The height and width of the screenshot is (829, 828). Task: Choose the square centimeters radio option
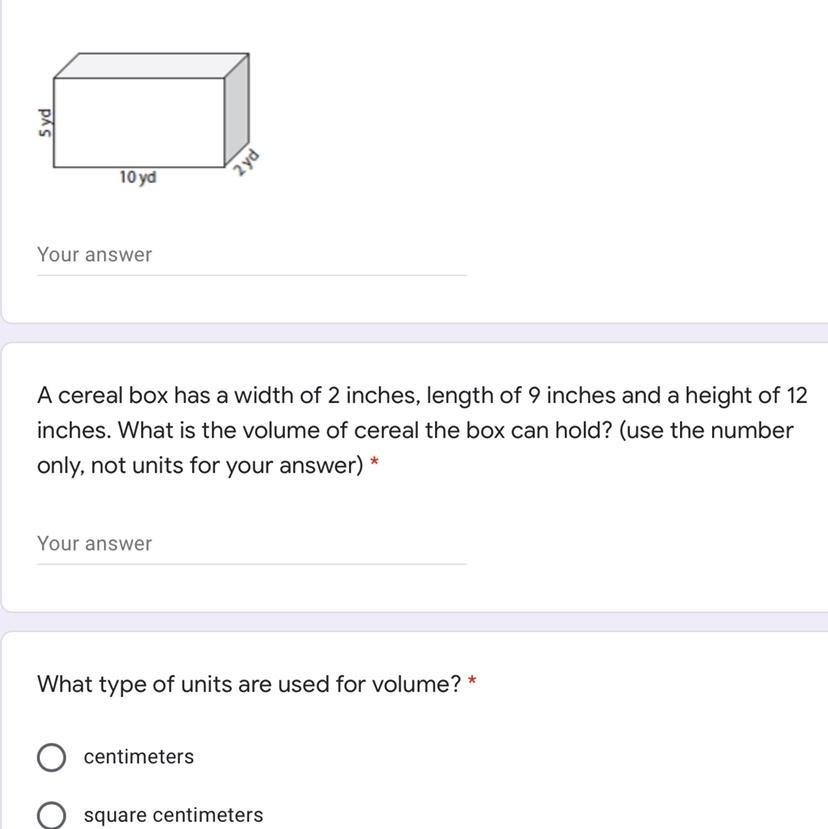coord(52,815)
